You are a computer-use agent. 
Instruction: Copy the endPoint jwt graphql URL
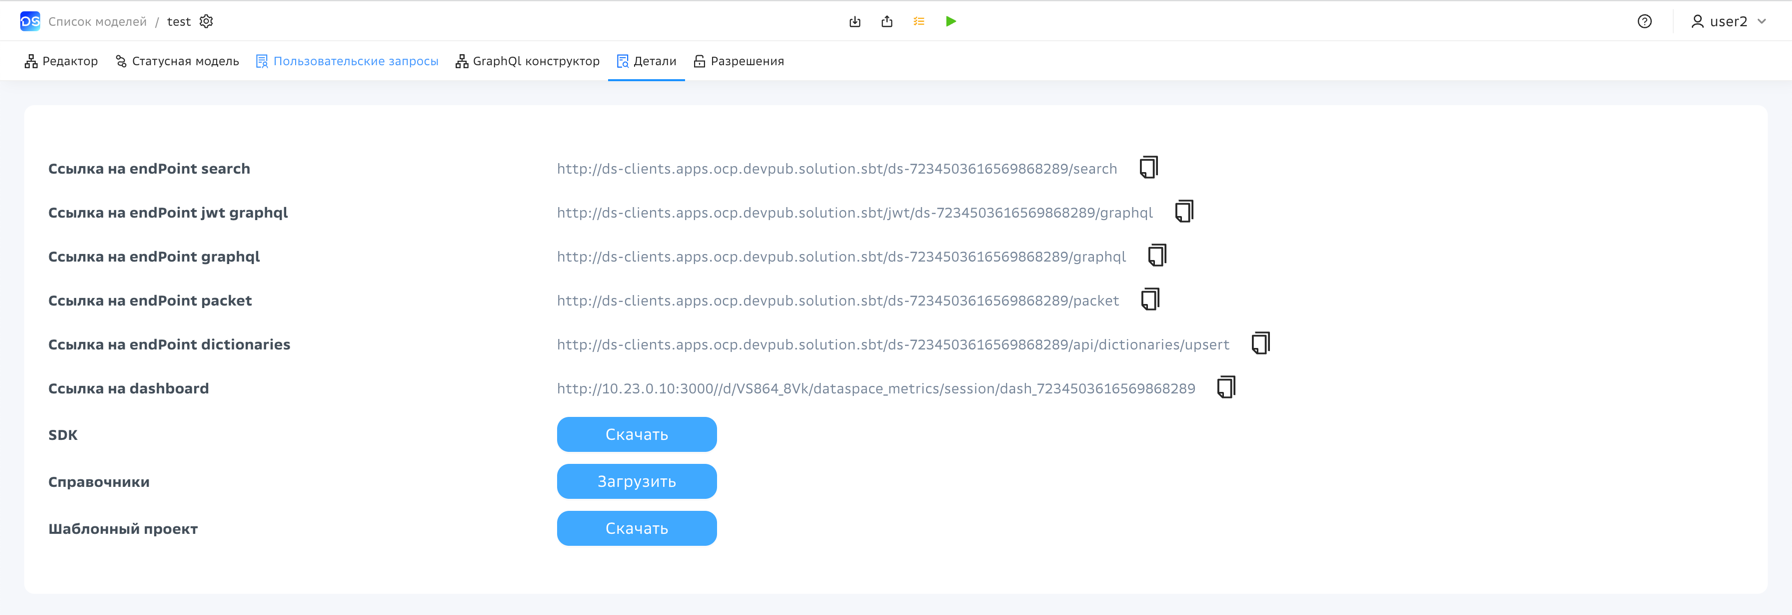click(1184, 212)
